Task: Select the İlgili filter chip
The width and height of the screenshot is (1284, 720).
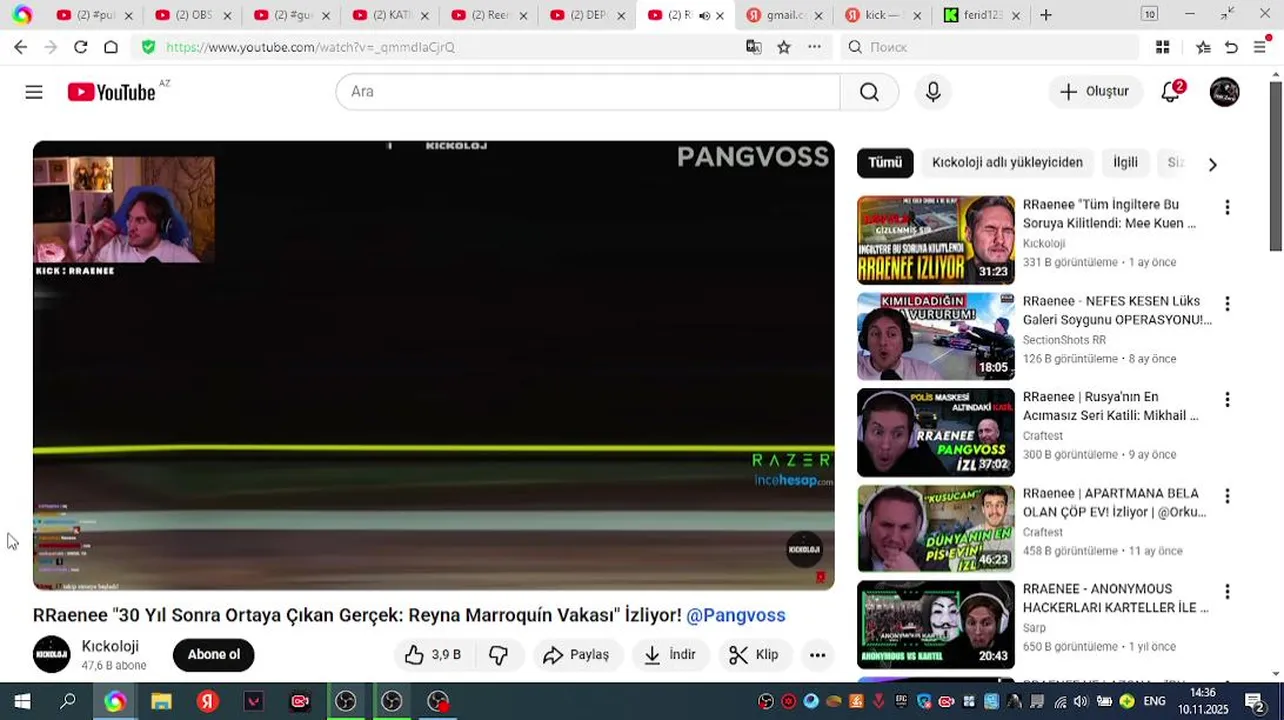Action: coord(1125,163)
